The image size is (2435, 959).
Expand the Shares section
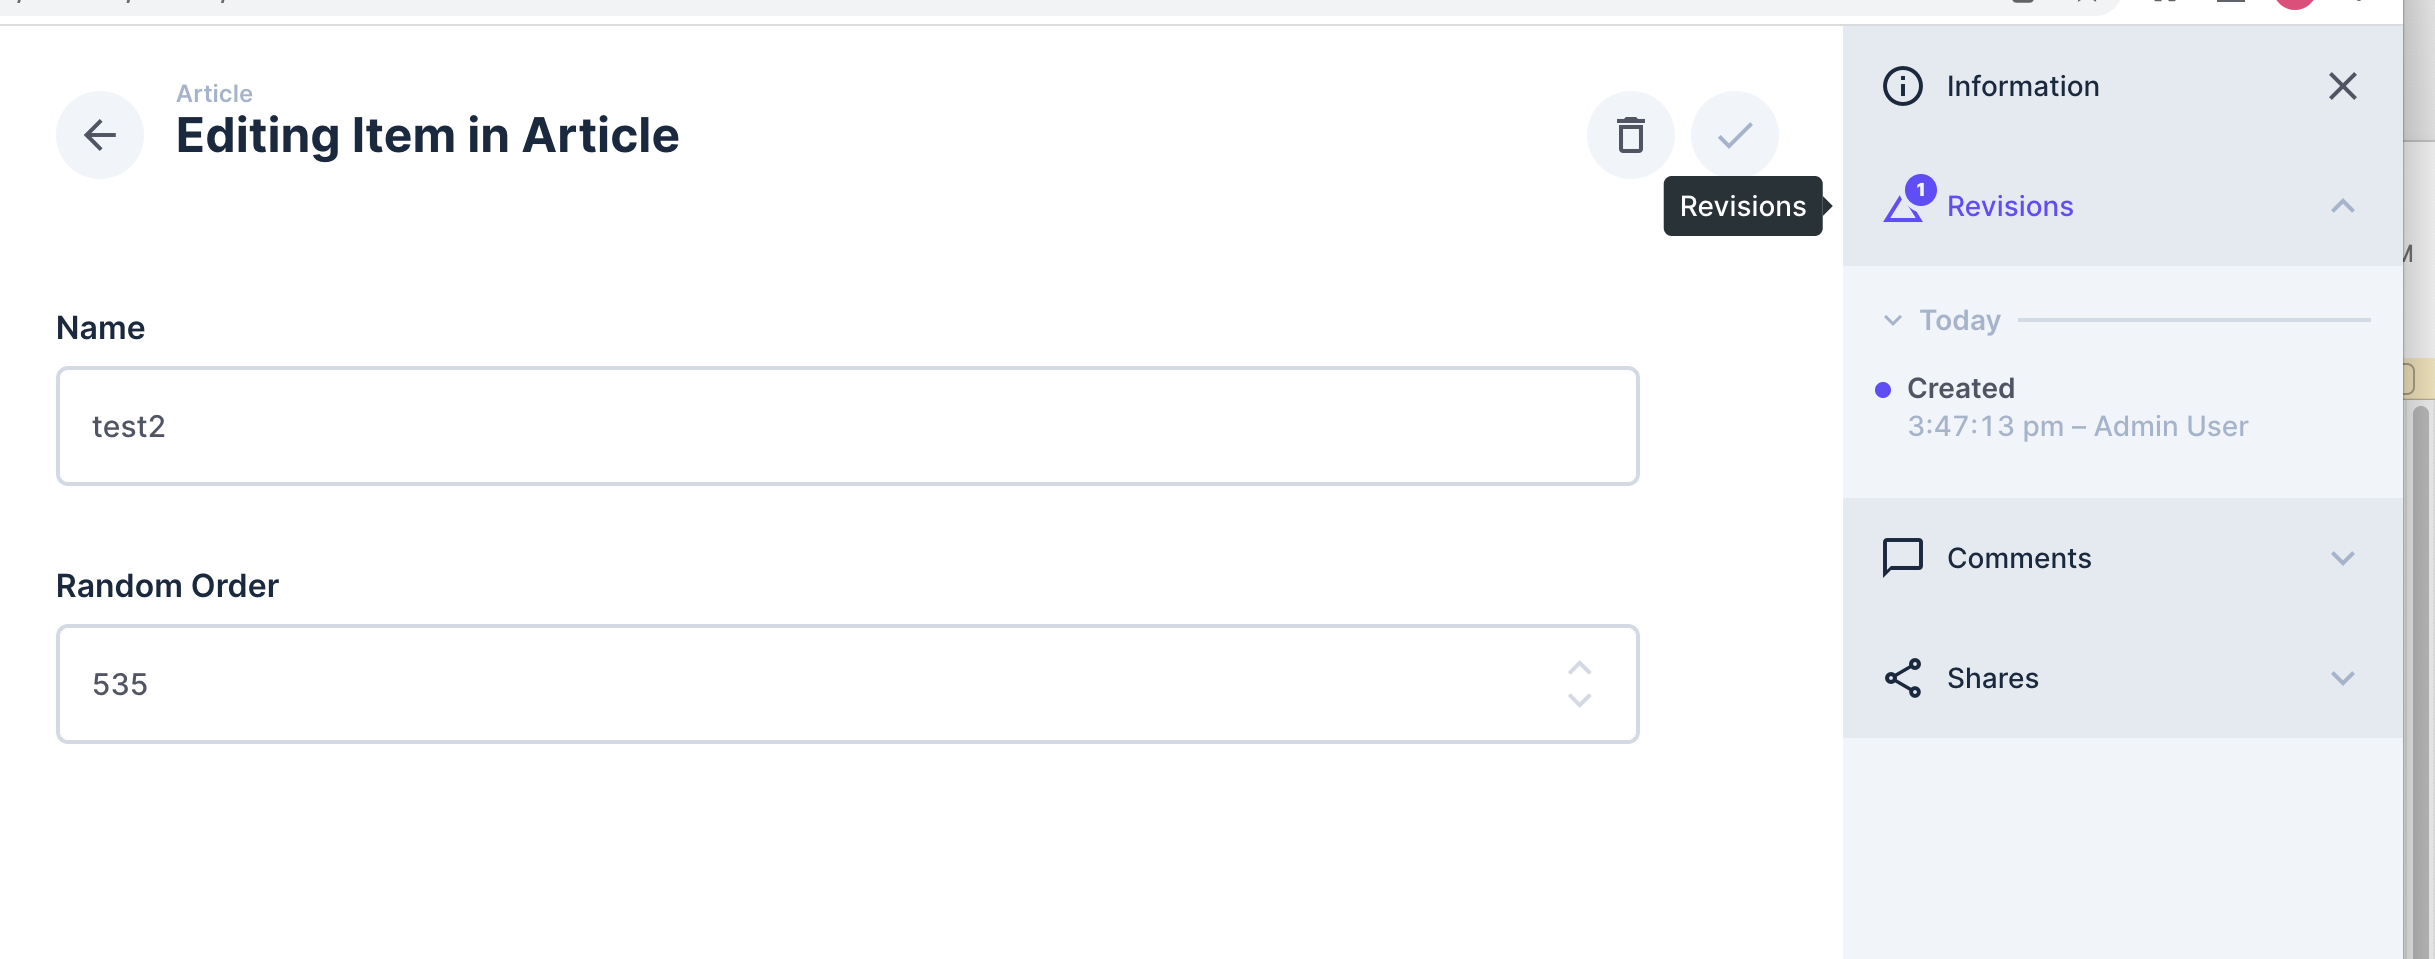click(x=2342, y=678)
